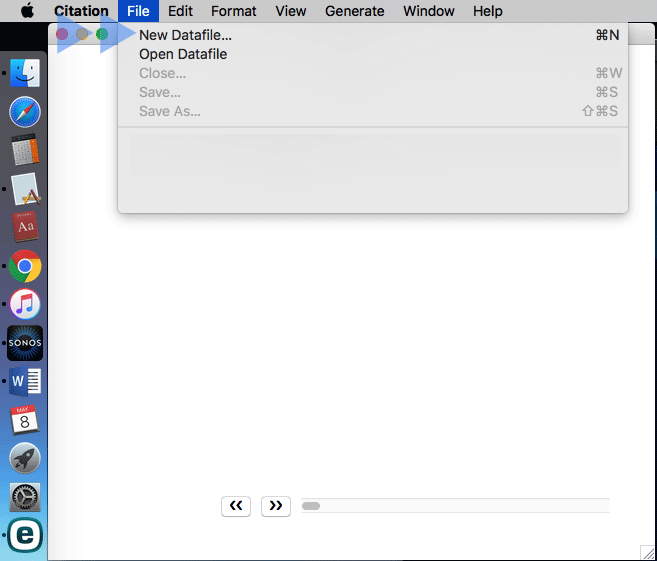
Task: Open System Preferences gear in dock
Action: (x=25, y=496)
